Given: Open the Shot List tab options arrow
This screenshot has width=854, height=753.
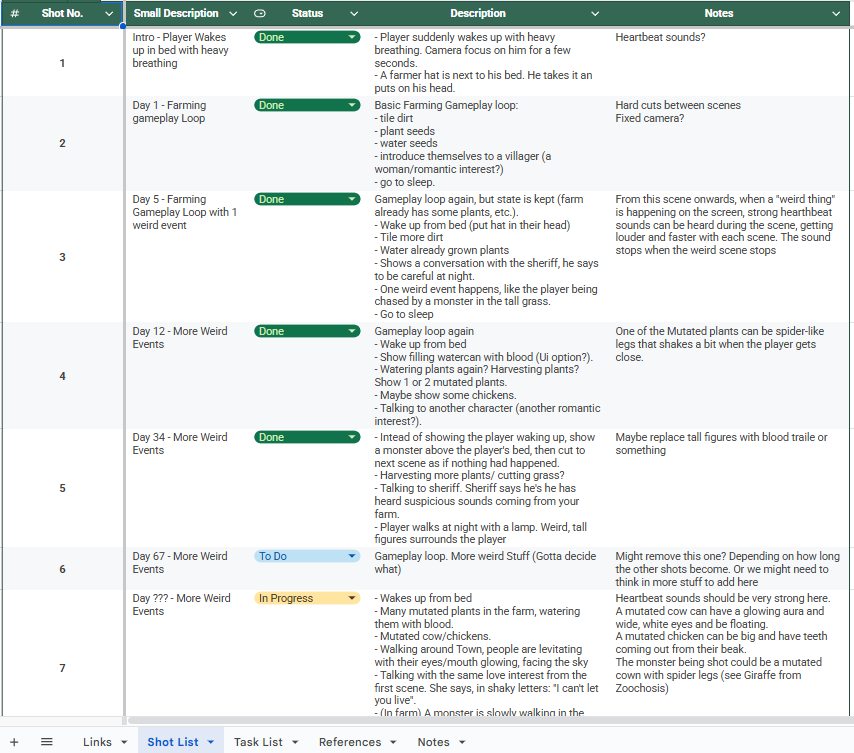Looking at the screenshot, I should [x=211, y=742].
